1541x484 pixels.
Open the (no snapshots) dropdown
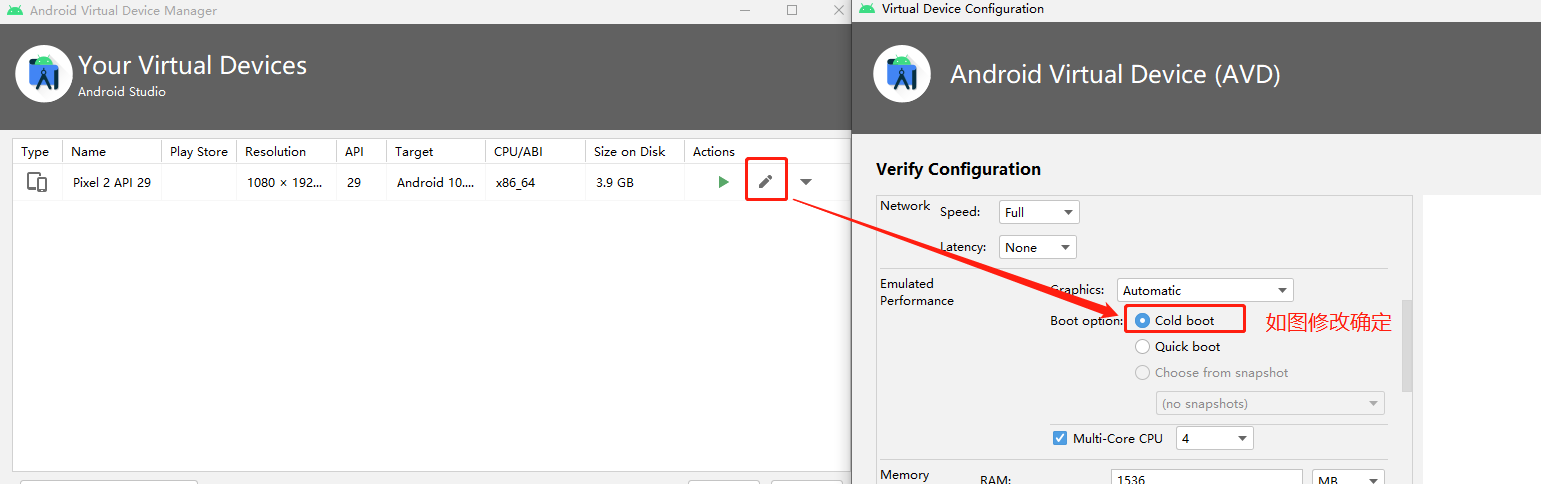pyautogui.click(x=1270, y=403)
